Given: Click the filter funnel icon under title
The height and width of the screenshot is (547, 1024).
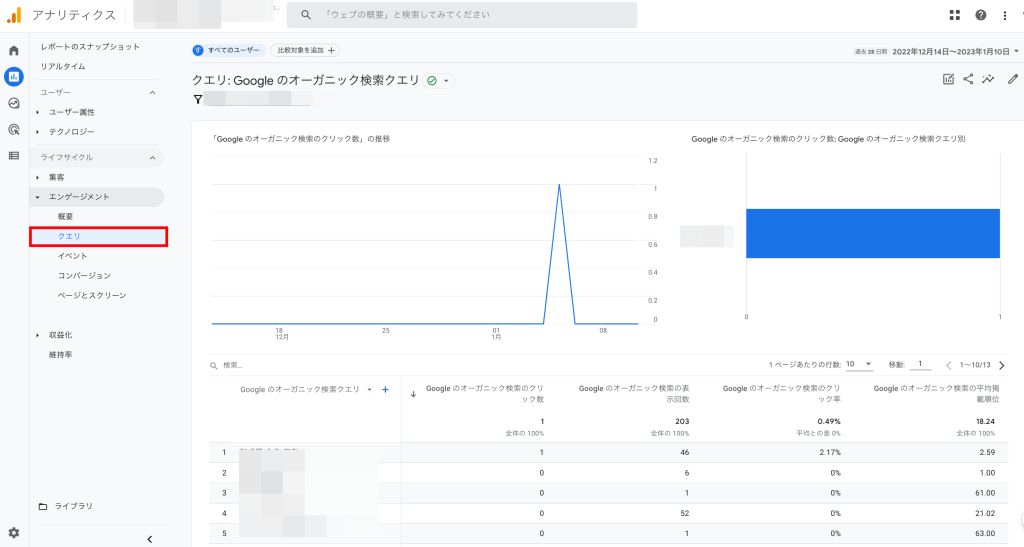Looking at the screenshot, I should [197, 99].
